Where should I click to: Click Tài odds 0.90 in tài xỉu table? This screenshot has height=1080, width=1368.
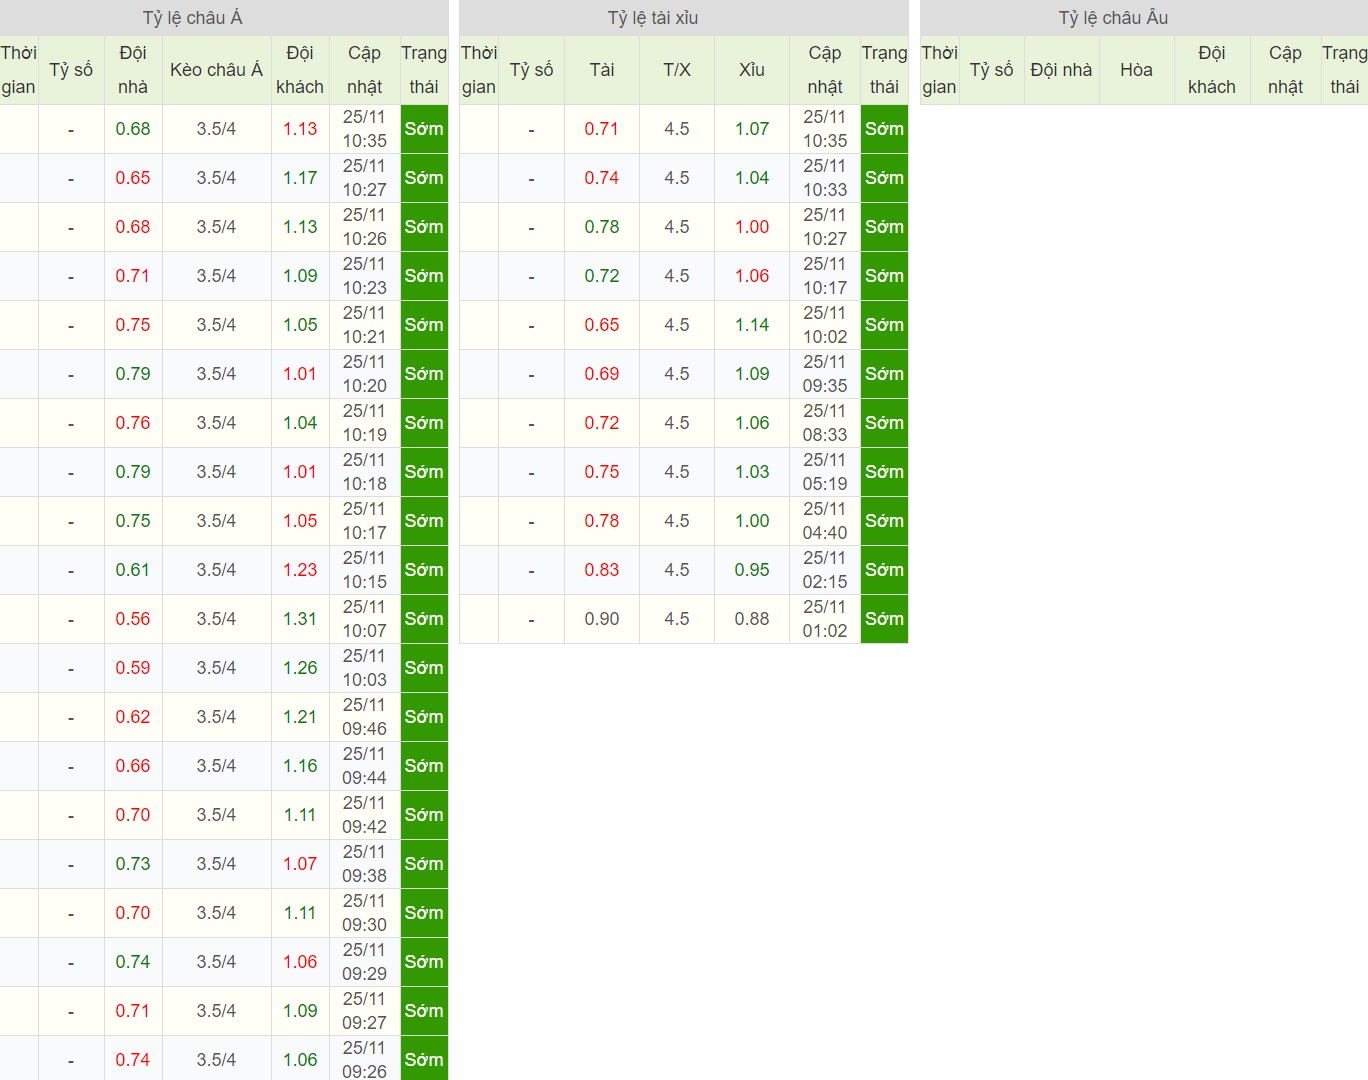(x=602, y=619)
